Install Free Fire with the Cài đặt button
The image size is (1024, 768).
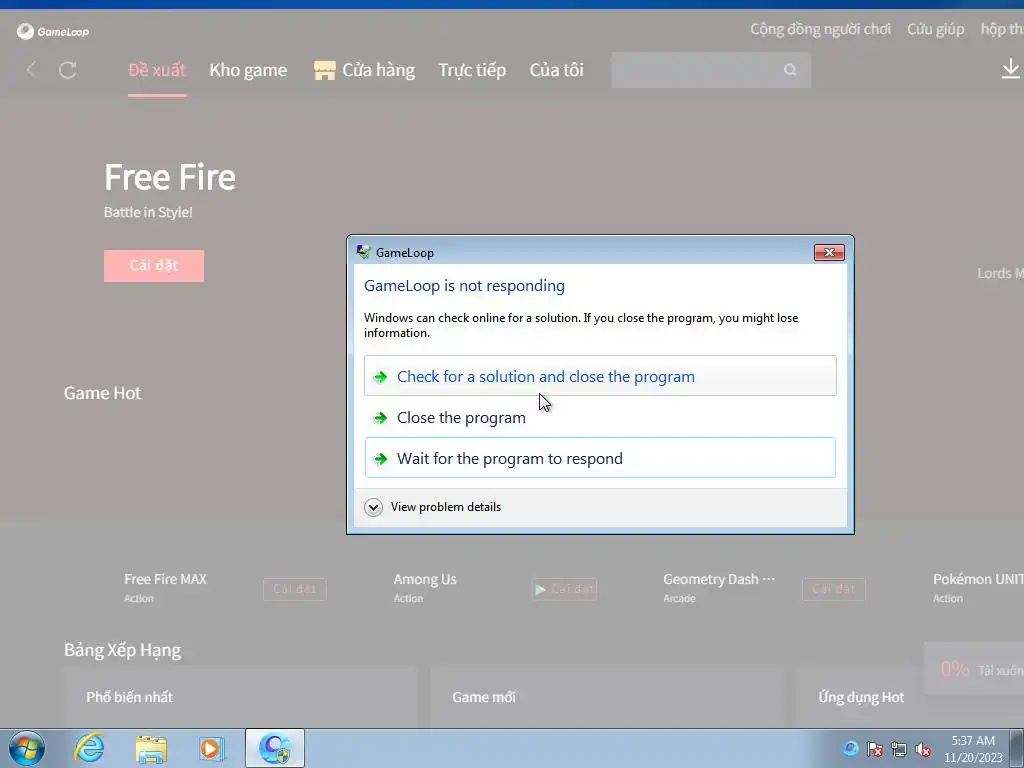click(x=153, y=266)
